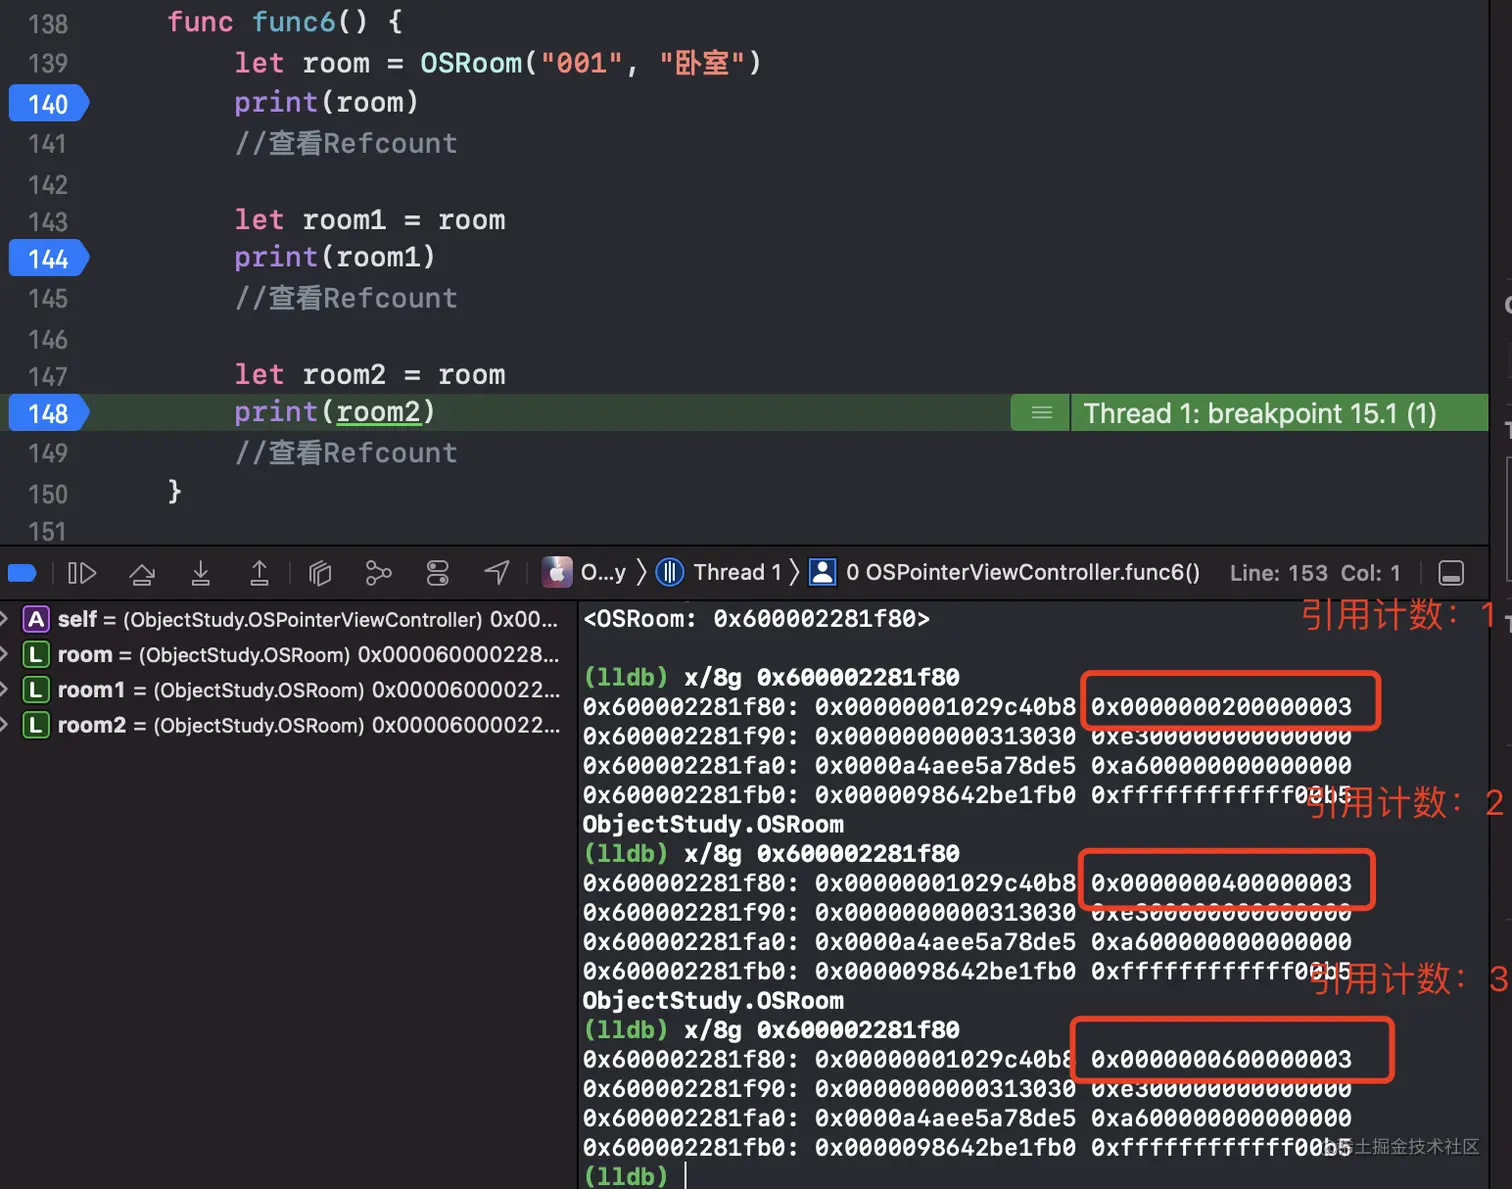The height and width of the screenshot is (1189, 1512).
Task: Click the Thread 1 breakpoint 15.1 annotation
Action: pyautogui.click(x=1259, y=413)
